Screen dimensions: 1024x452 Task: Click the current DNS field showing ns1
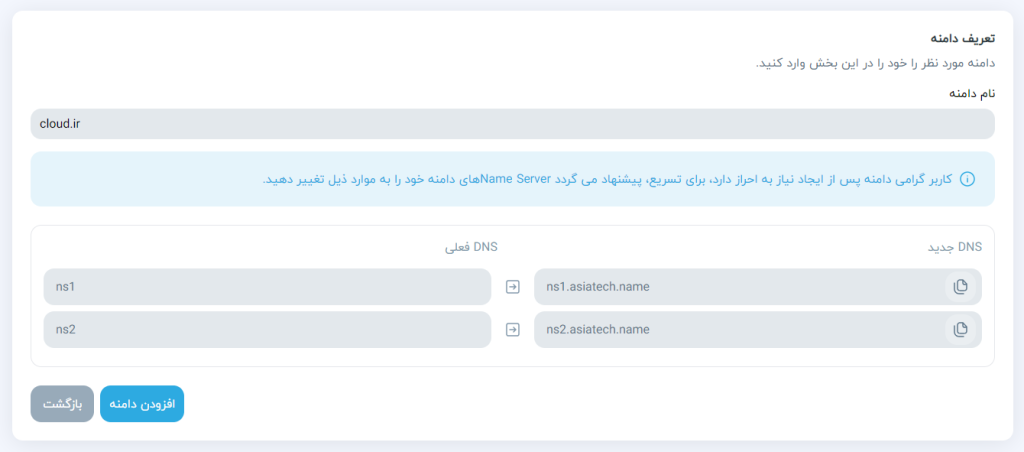[267, 287]
